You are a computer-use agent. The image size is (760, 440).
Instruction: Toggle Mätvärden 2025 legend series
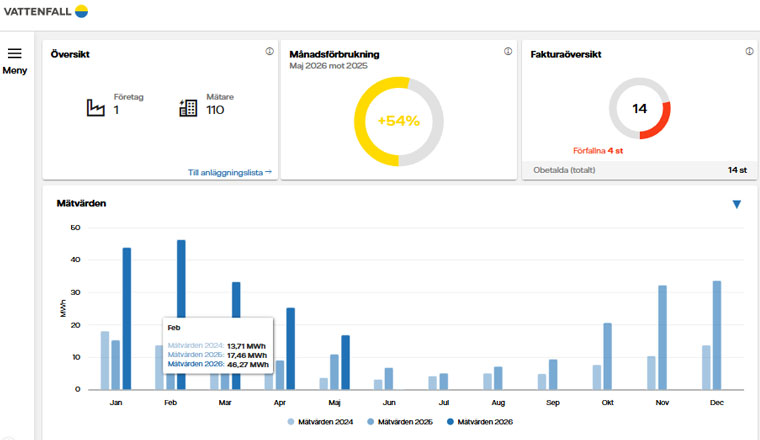coord(400,422)
